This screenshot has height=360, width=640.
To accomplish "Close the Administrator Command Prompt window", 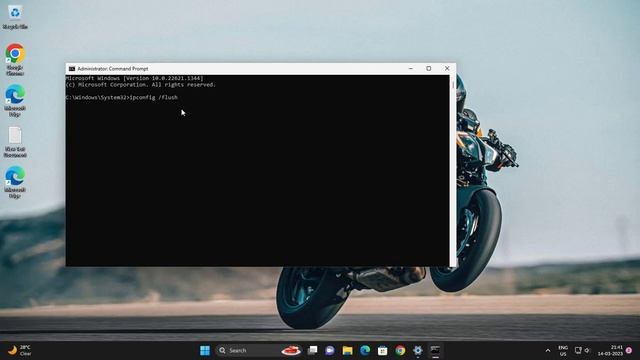I will pyautogui.click(x=447, y=69).
